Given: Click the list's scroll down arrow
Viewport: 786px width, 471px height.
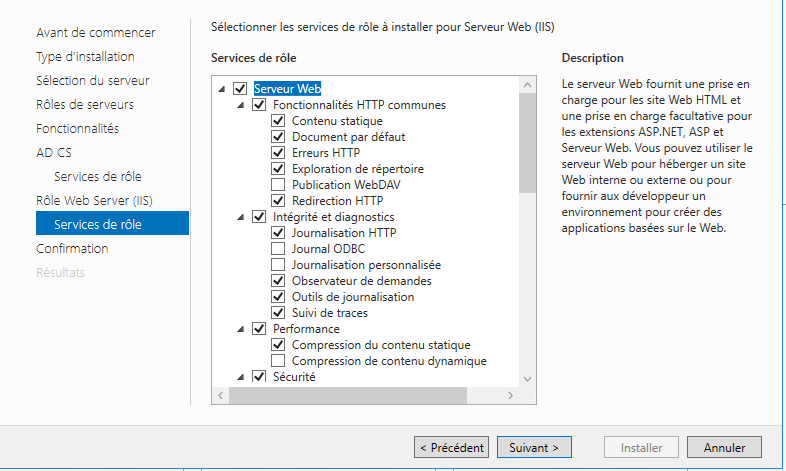Looking at the screenshot, I should coord(527,379).
